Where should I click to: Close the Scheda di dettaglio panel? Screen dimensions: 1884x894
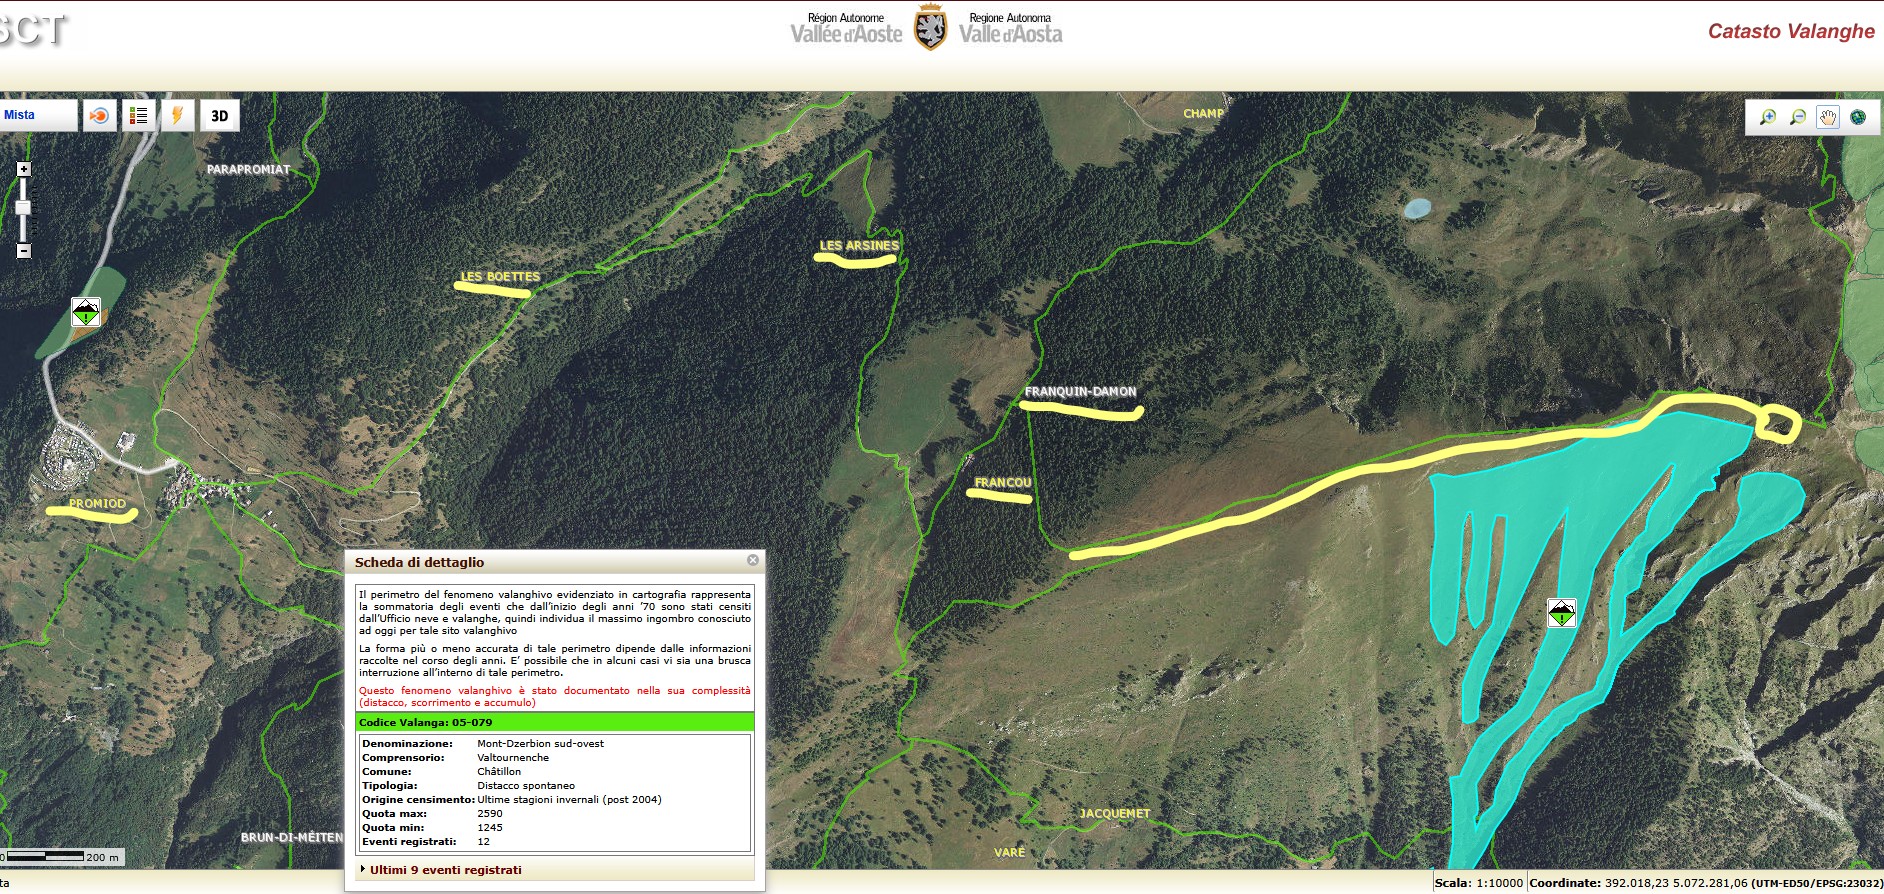tap(753, 560)
